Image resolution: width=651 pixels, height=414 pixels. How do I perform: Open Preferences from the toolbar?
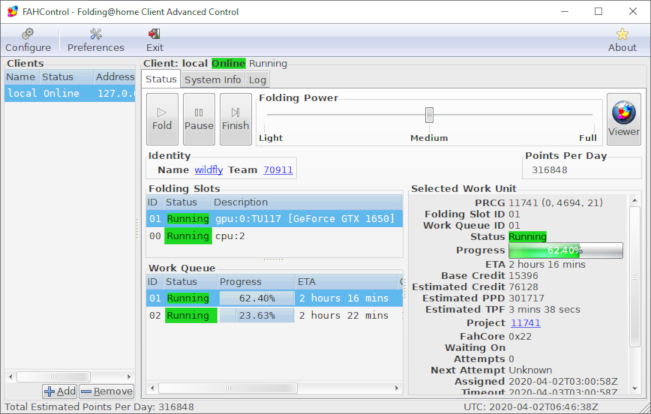coord(95,40)
